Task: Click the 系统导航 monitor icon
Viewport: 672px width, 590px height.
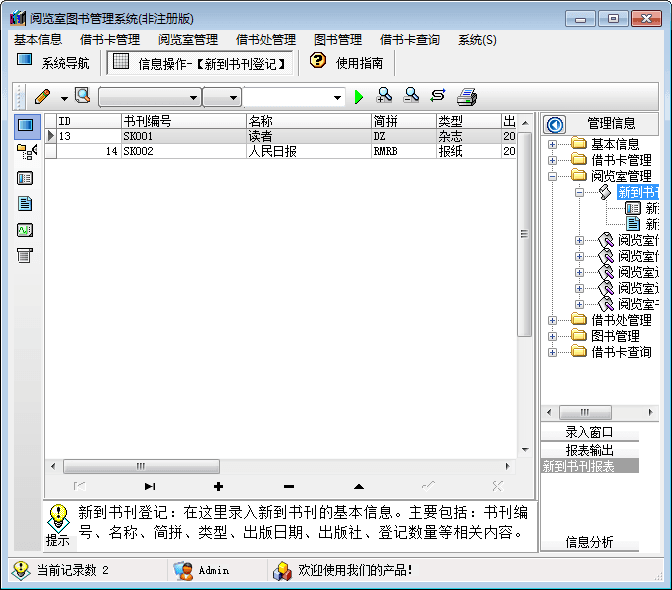Action: (24, 59)
